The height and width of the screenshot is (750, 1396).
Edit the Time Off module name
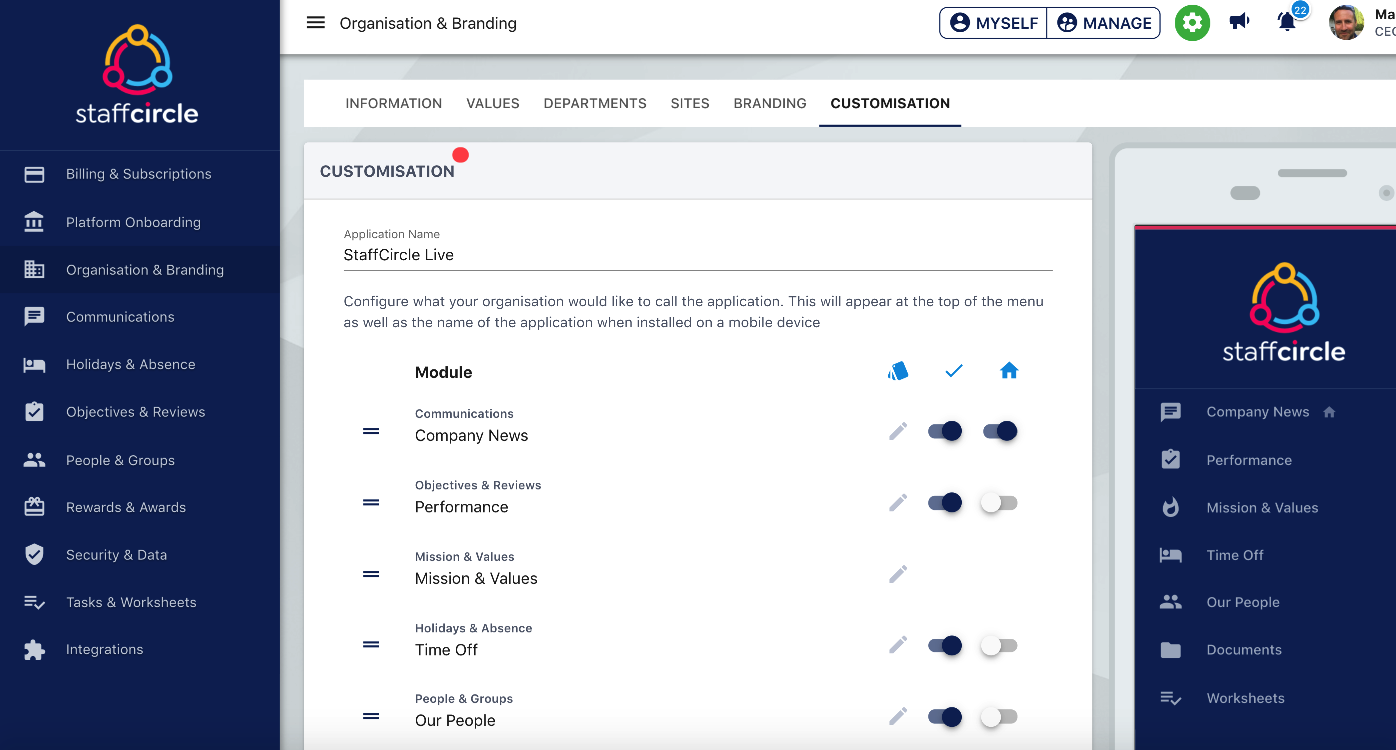(898, 645)
